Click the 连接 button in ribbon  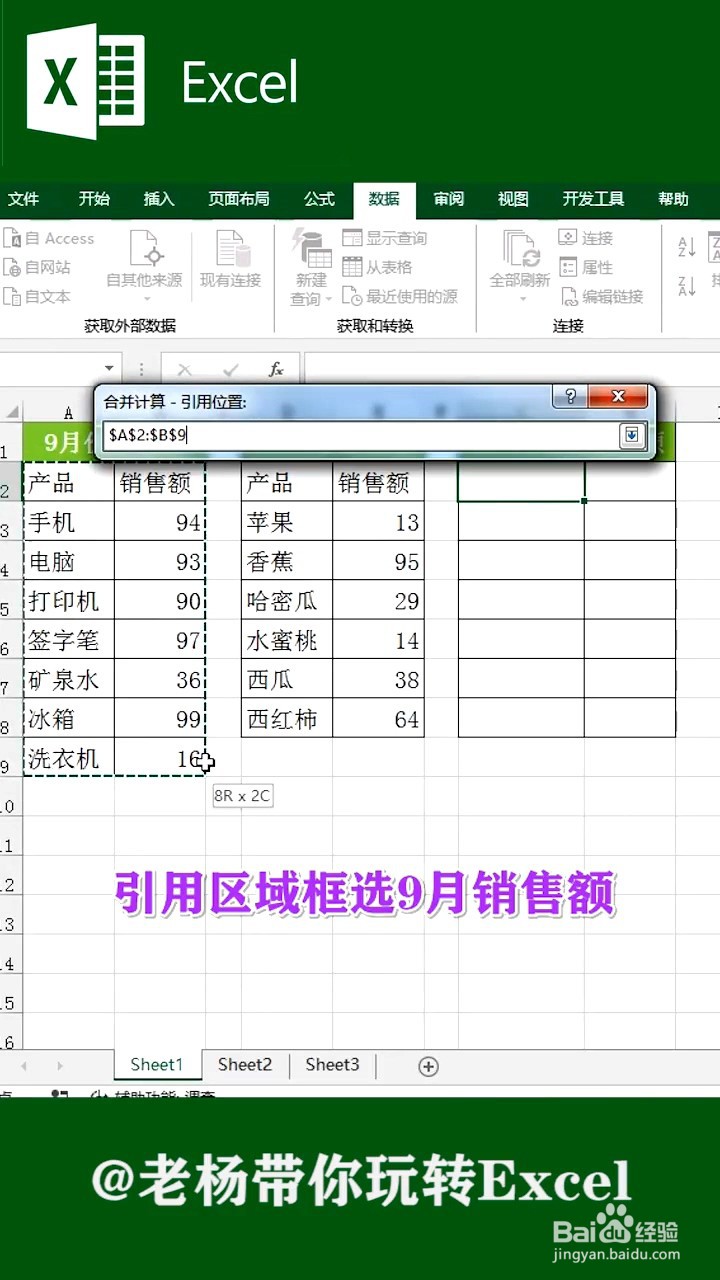pos(586,238)
